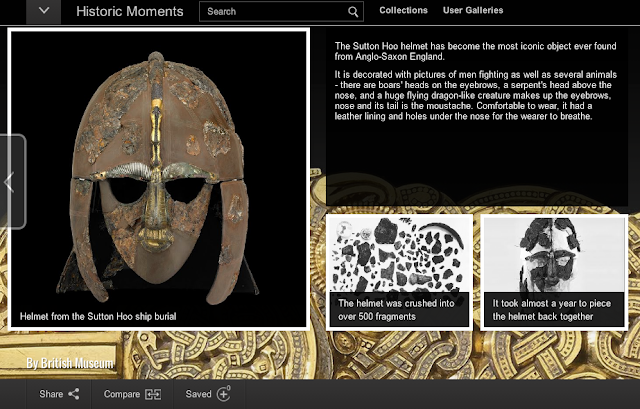Click the plus circle Saved icon

point(223,394)
